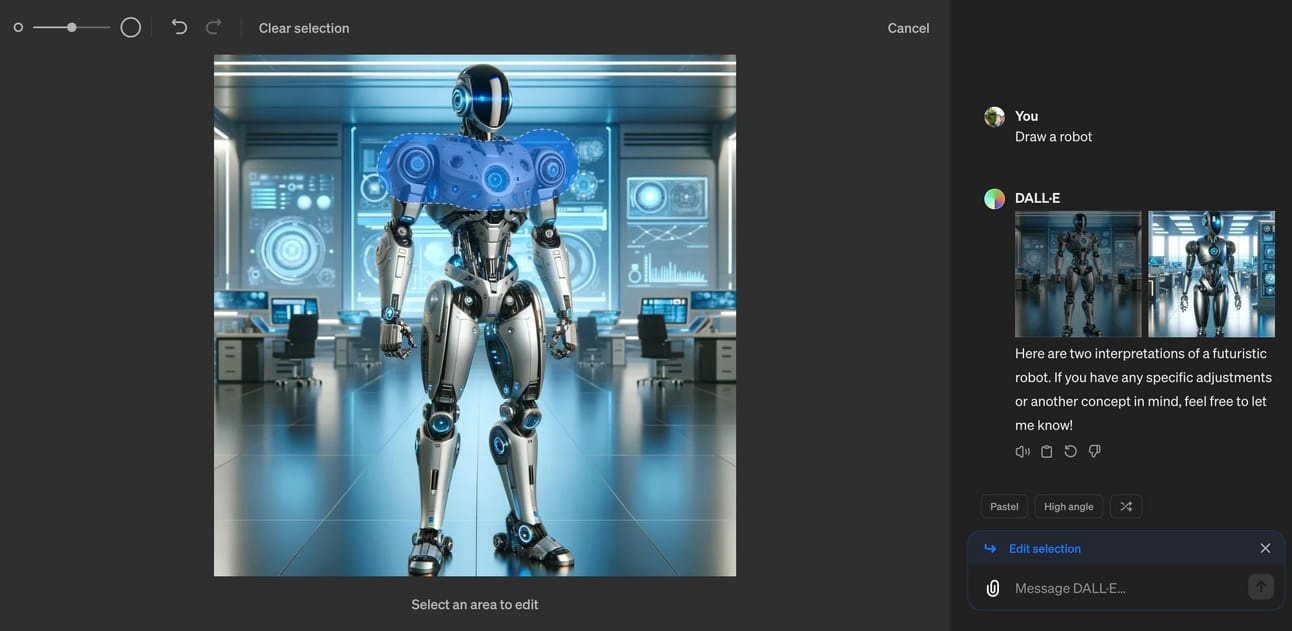
Task: Click the user profile avatar beside You
Action: (994, 117)
